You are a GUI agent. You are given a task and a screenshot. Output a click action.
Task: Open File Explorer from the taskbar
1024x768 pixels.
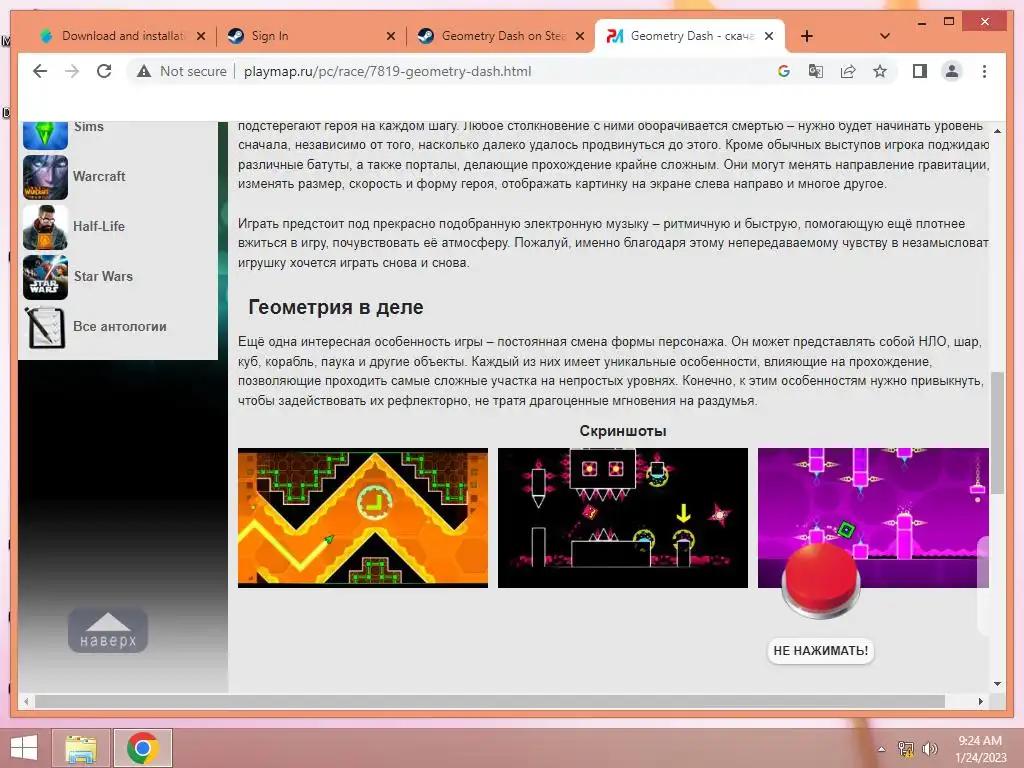coord(81,748)
